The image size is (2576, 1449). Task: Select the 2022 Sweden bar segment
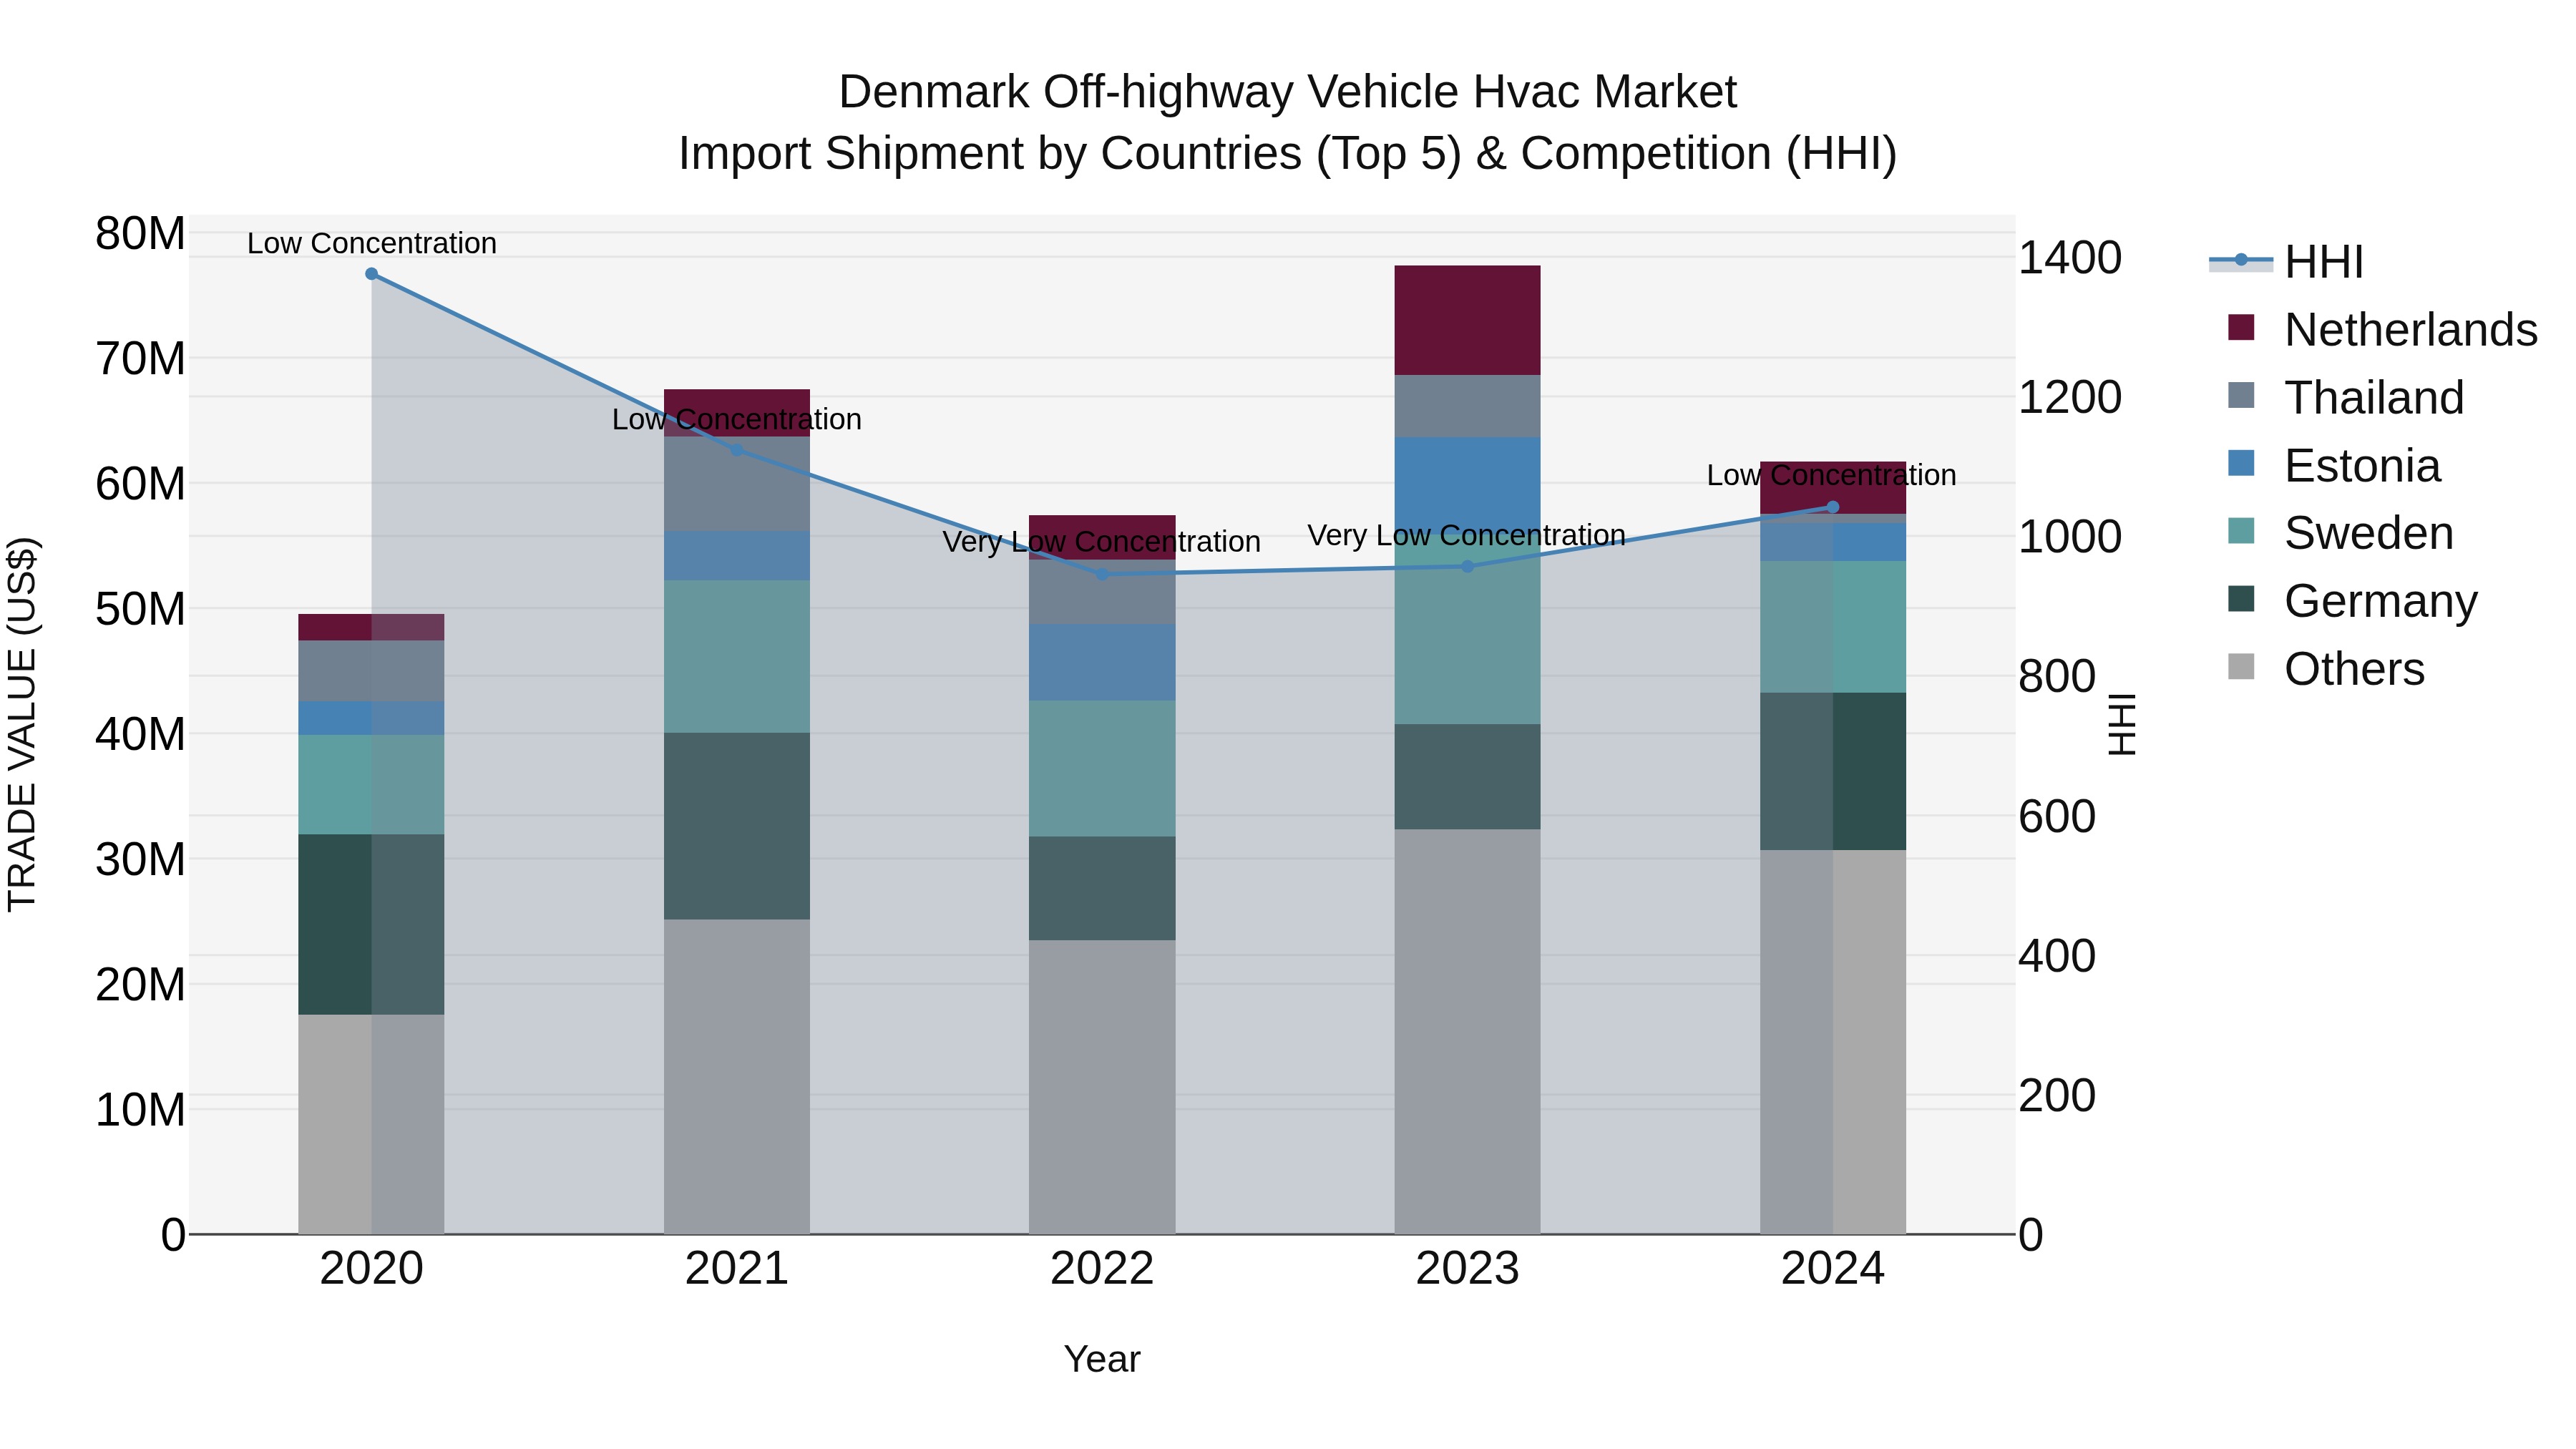click(x=1102, y=769)
